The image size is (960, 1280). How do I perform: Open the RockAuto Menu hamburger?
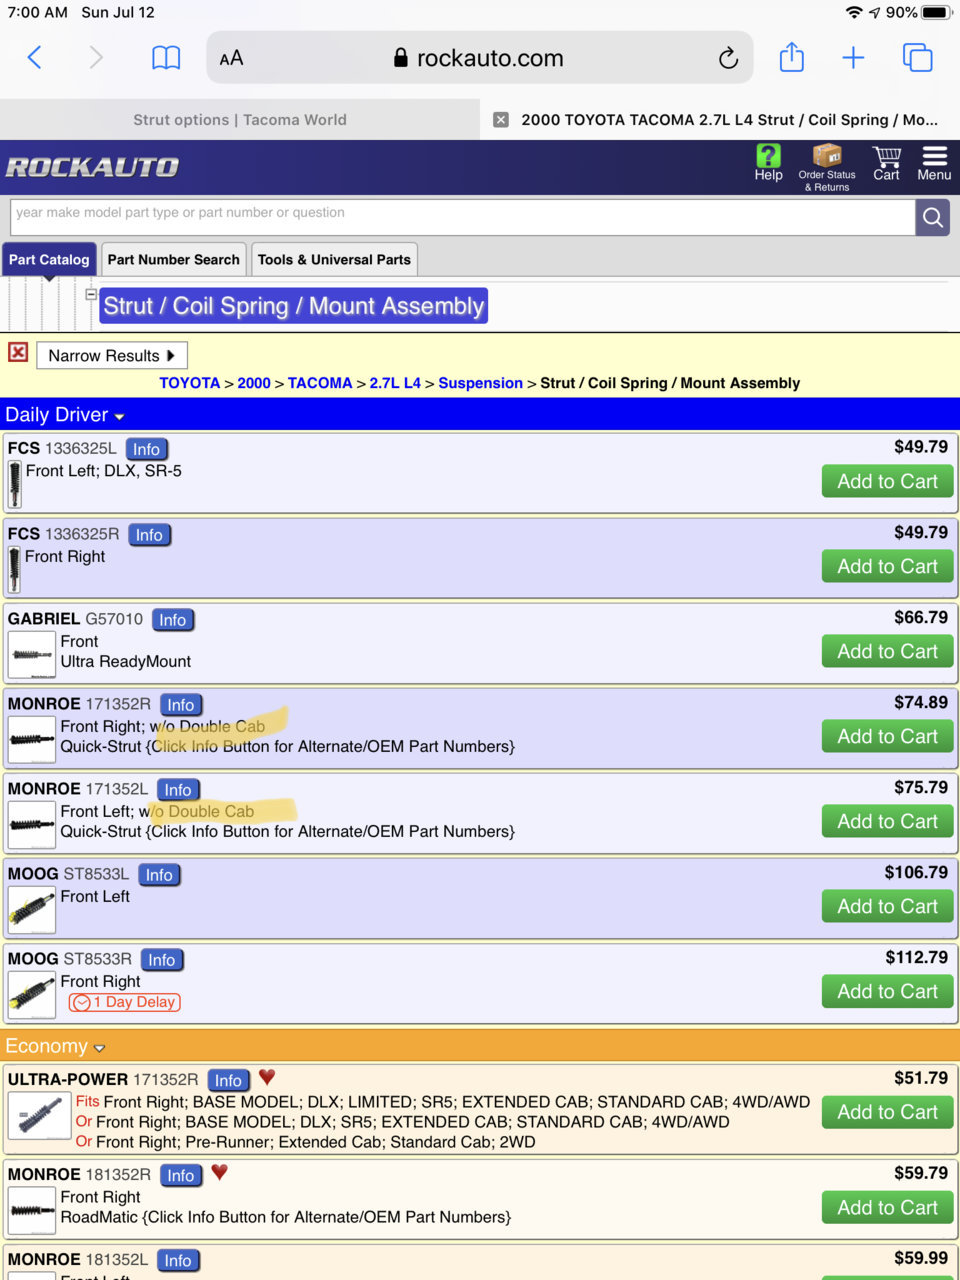pos(934,164)
